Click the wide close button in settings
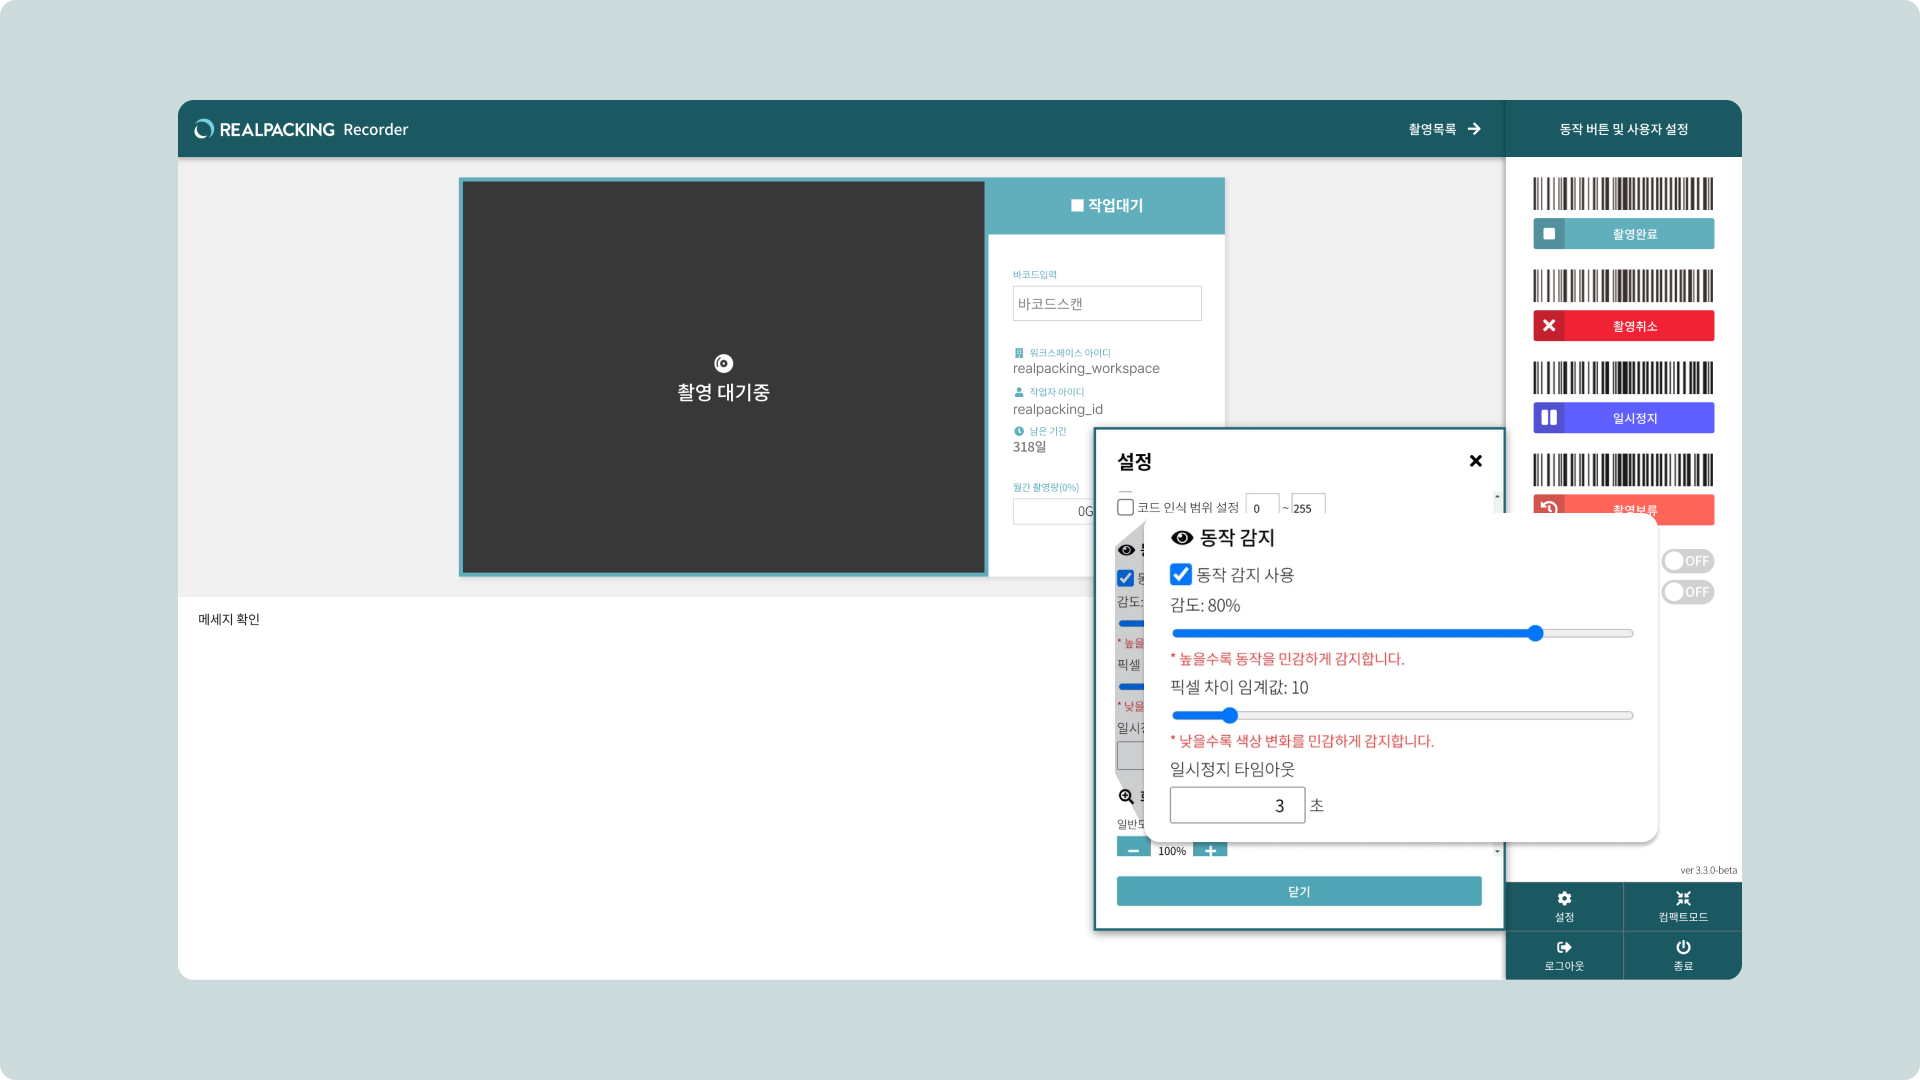Viewport: 1920px width, 1080px height. 1298,891
